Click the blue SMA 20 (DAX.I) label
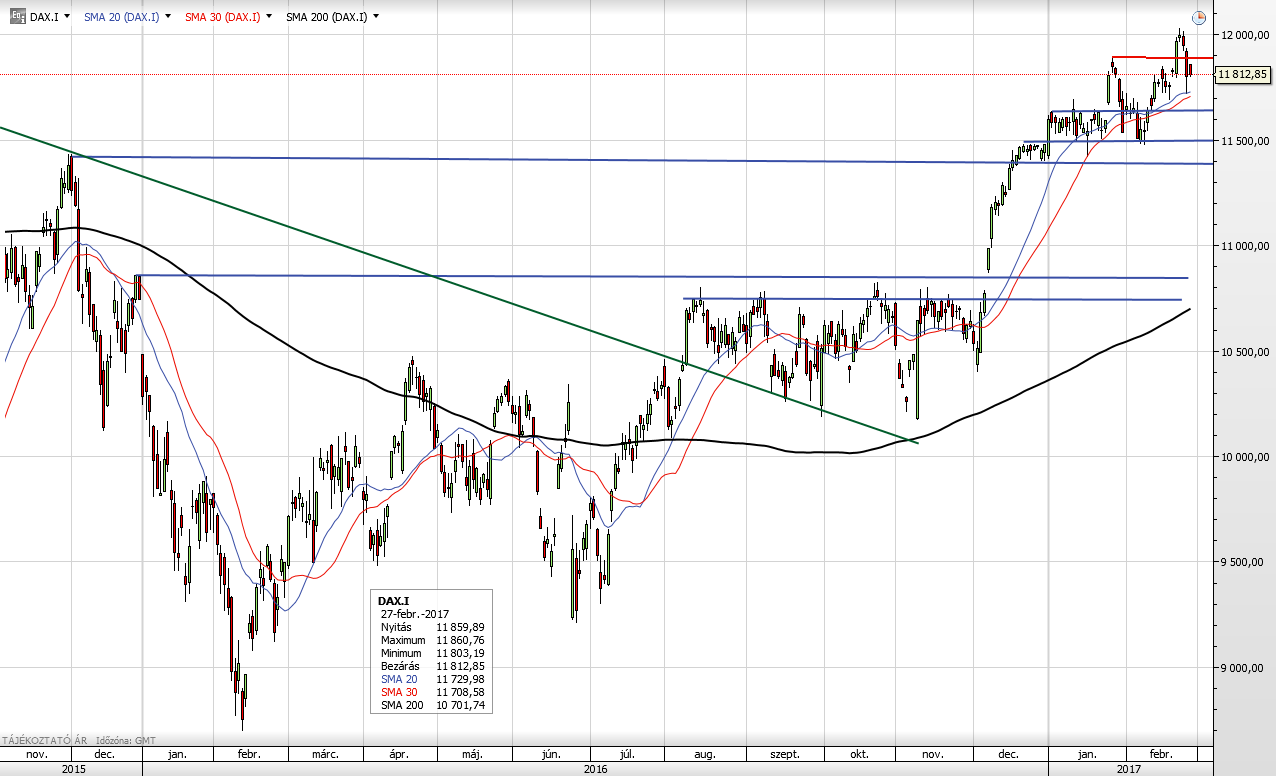The height and width of the screenshot is (776, 1276). click(x=121, y=17)
